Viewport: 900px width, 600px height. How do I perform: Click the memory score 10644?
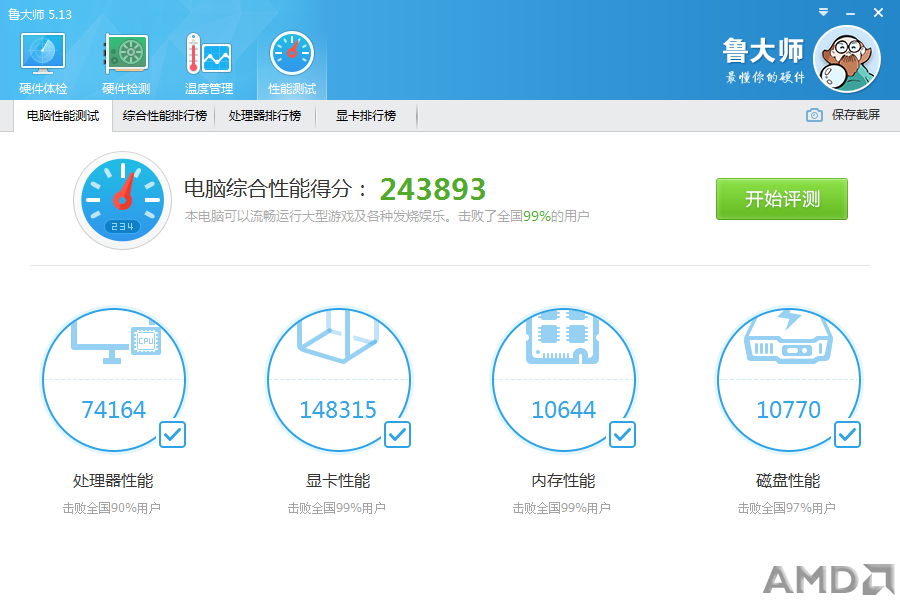(x=564, y=410)
